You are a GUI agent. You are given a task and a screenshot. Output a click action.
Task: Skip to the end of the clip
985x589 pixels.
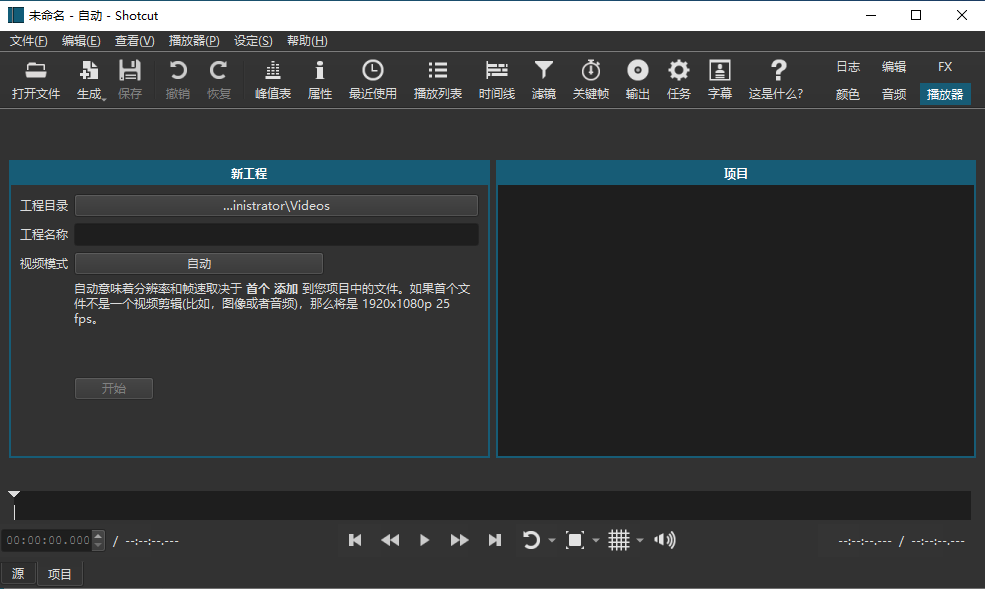tap(494, 540)
